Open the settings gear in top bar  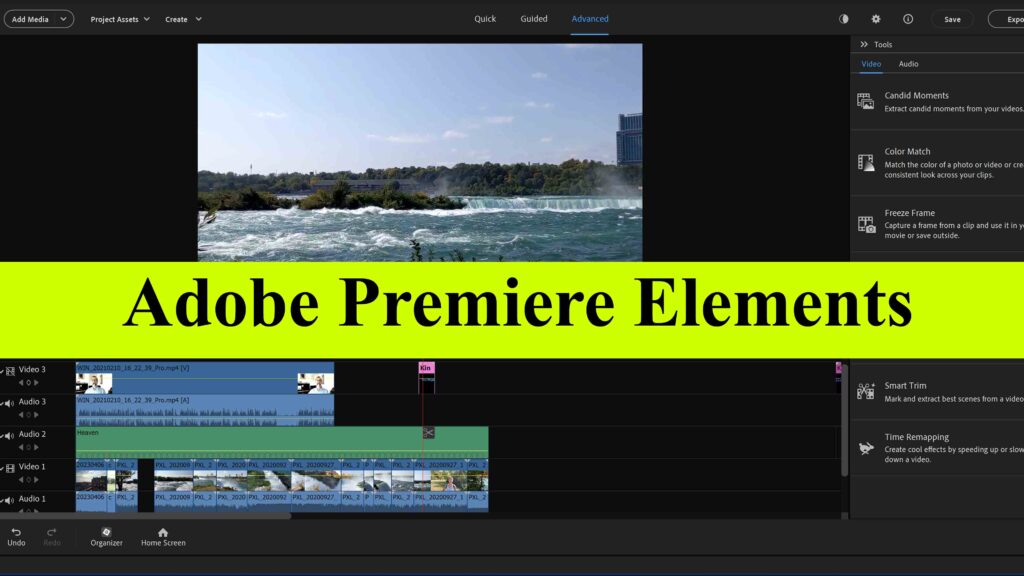click(x=876, y=19)
